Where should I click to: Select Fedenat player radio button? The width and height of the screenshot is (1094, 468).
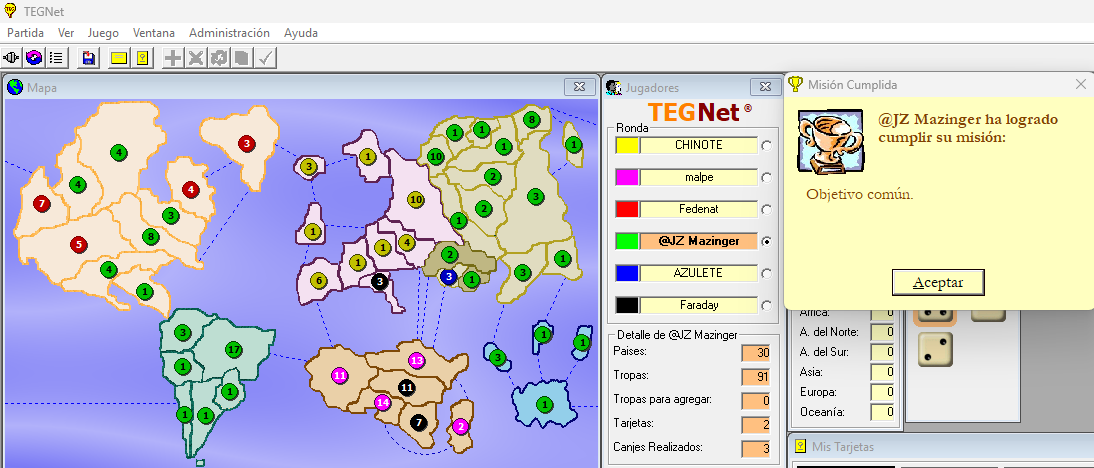(767, 209)
